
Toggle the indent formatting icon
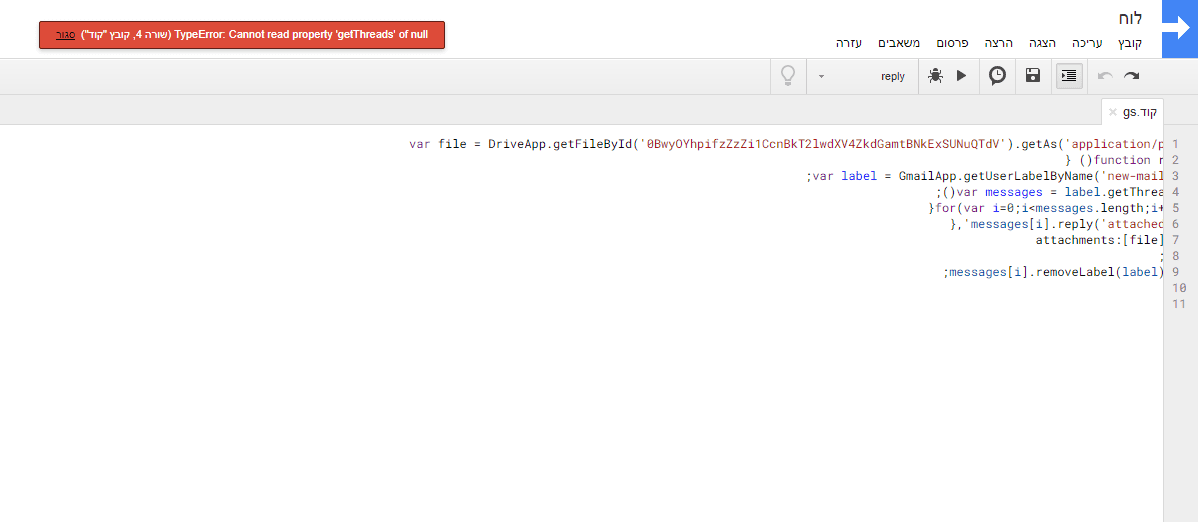1069,76
